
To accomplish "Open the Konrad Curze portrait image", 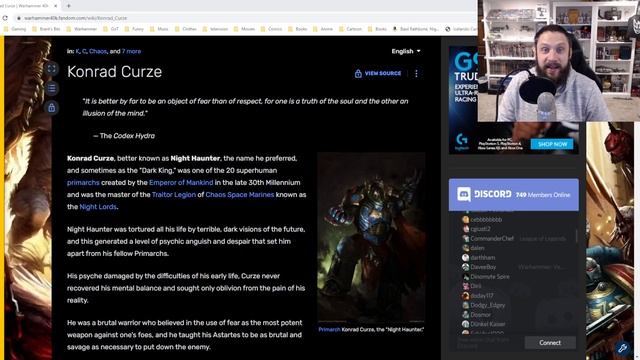I will (371, 238).
